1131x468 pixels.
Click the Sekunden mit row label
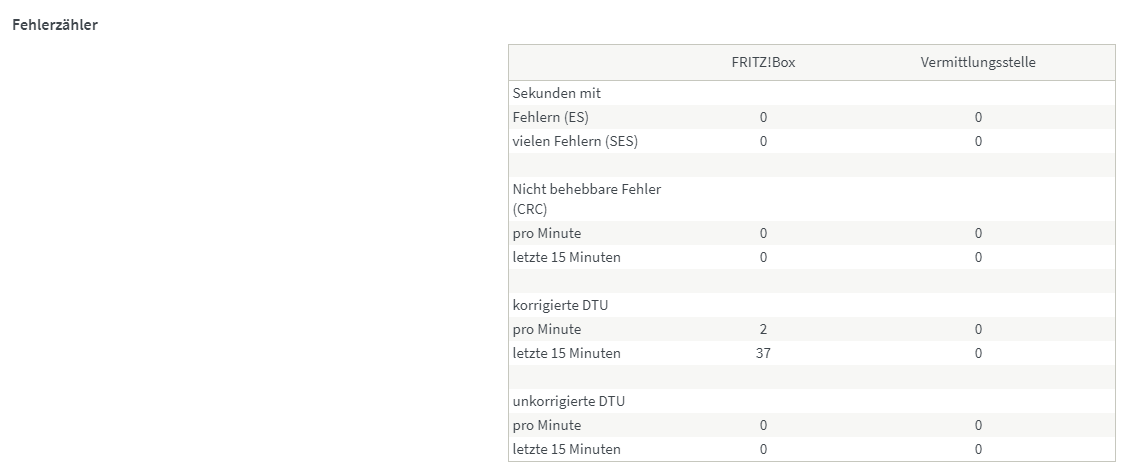[557, 93]
